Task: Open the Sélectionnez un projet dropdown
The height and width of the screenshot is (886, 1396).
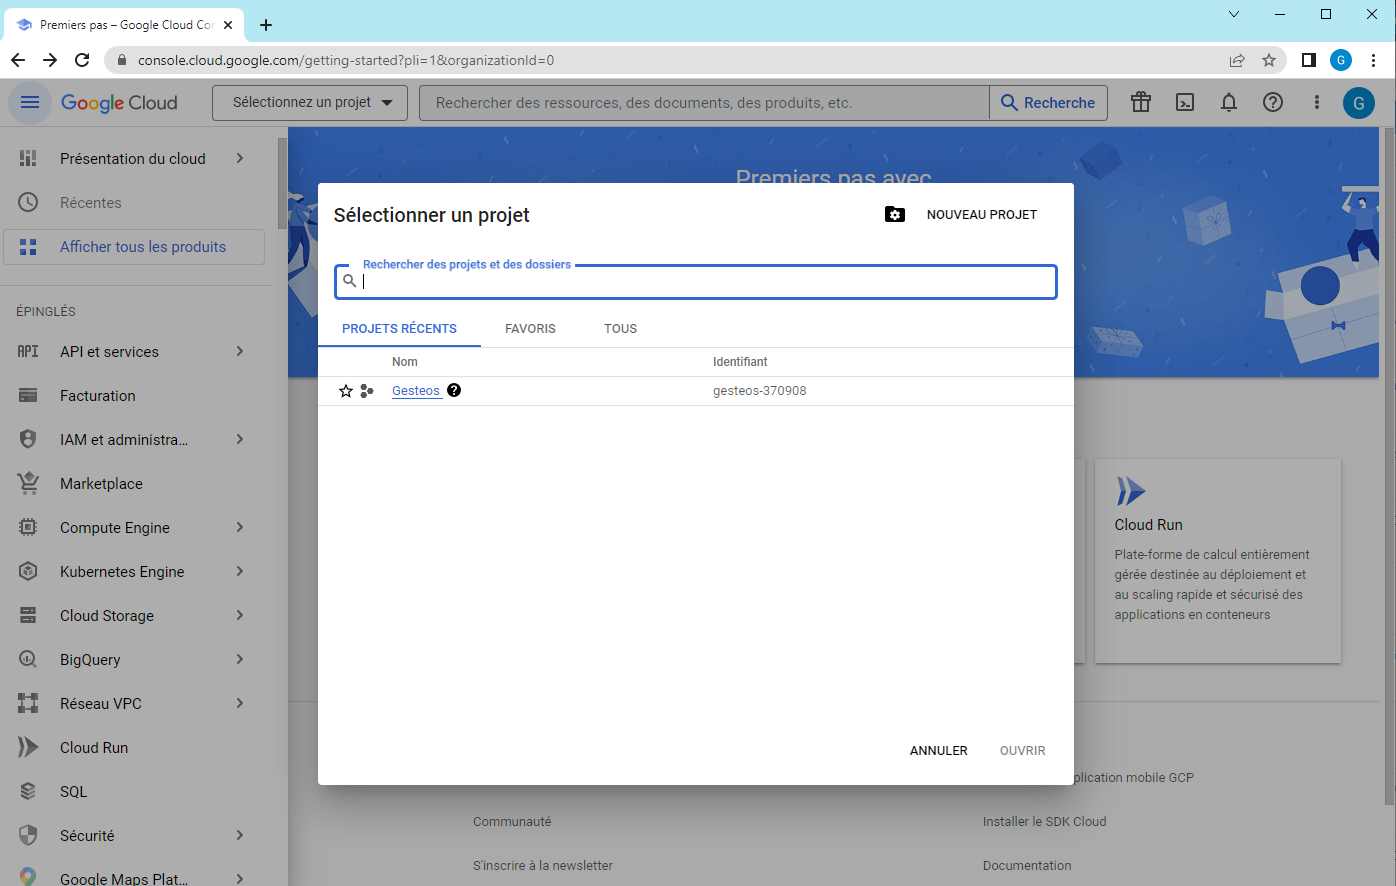Action: [x=310, y=102]
